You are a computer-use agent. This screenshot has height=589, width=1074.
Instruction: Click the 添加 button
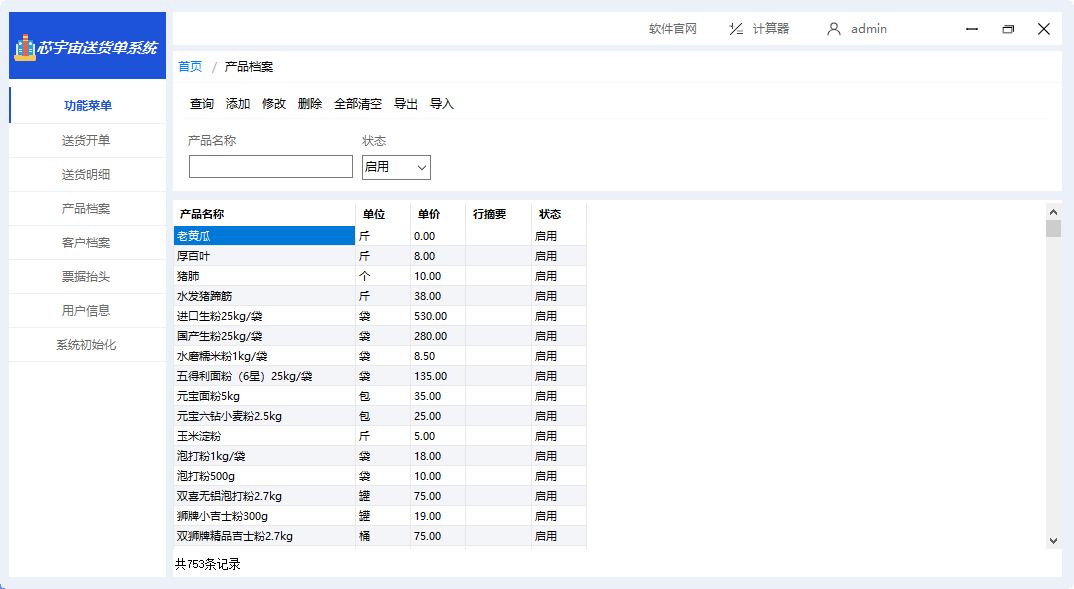click(x=238, y=103)
